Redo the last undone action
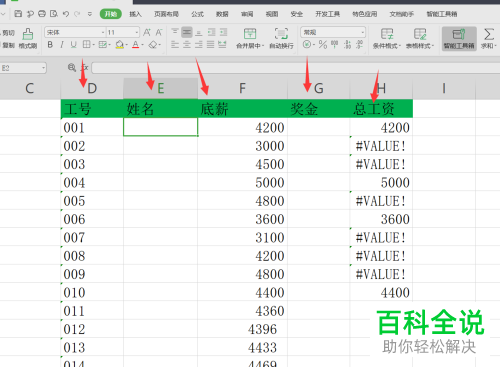The image size is (500, 367). [77, 14]
